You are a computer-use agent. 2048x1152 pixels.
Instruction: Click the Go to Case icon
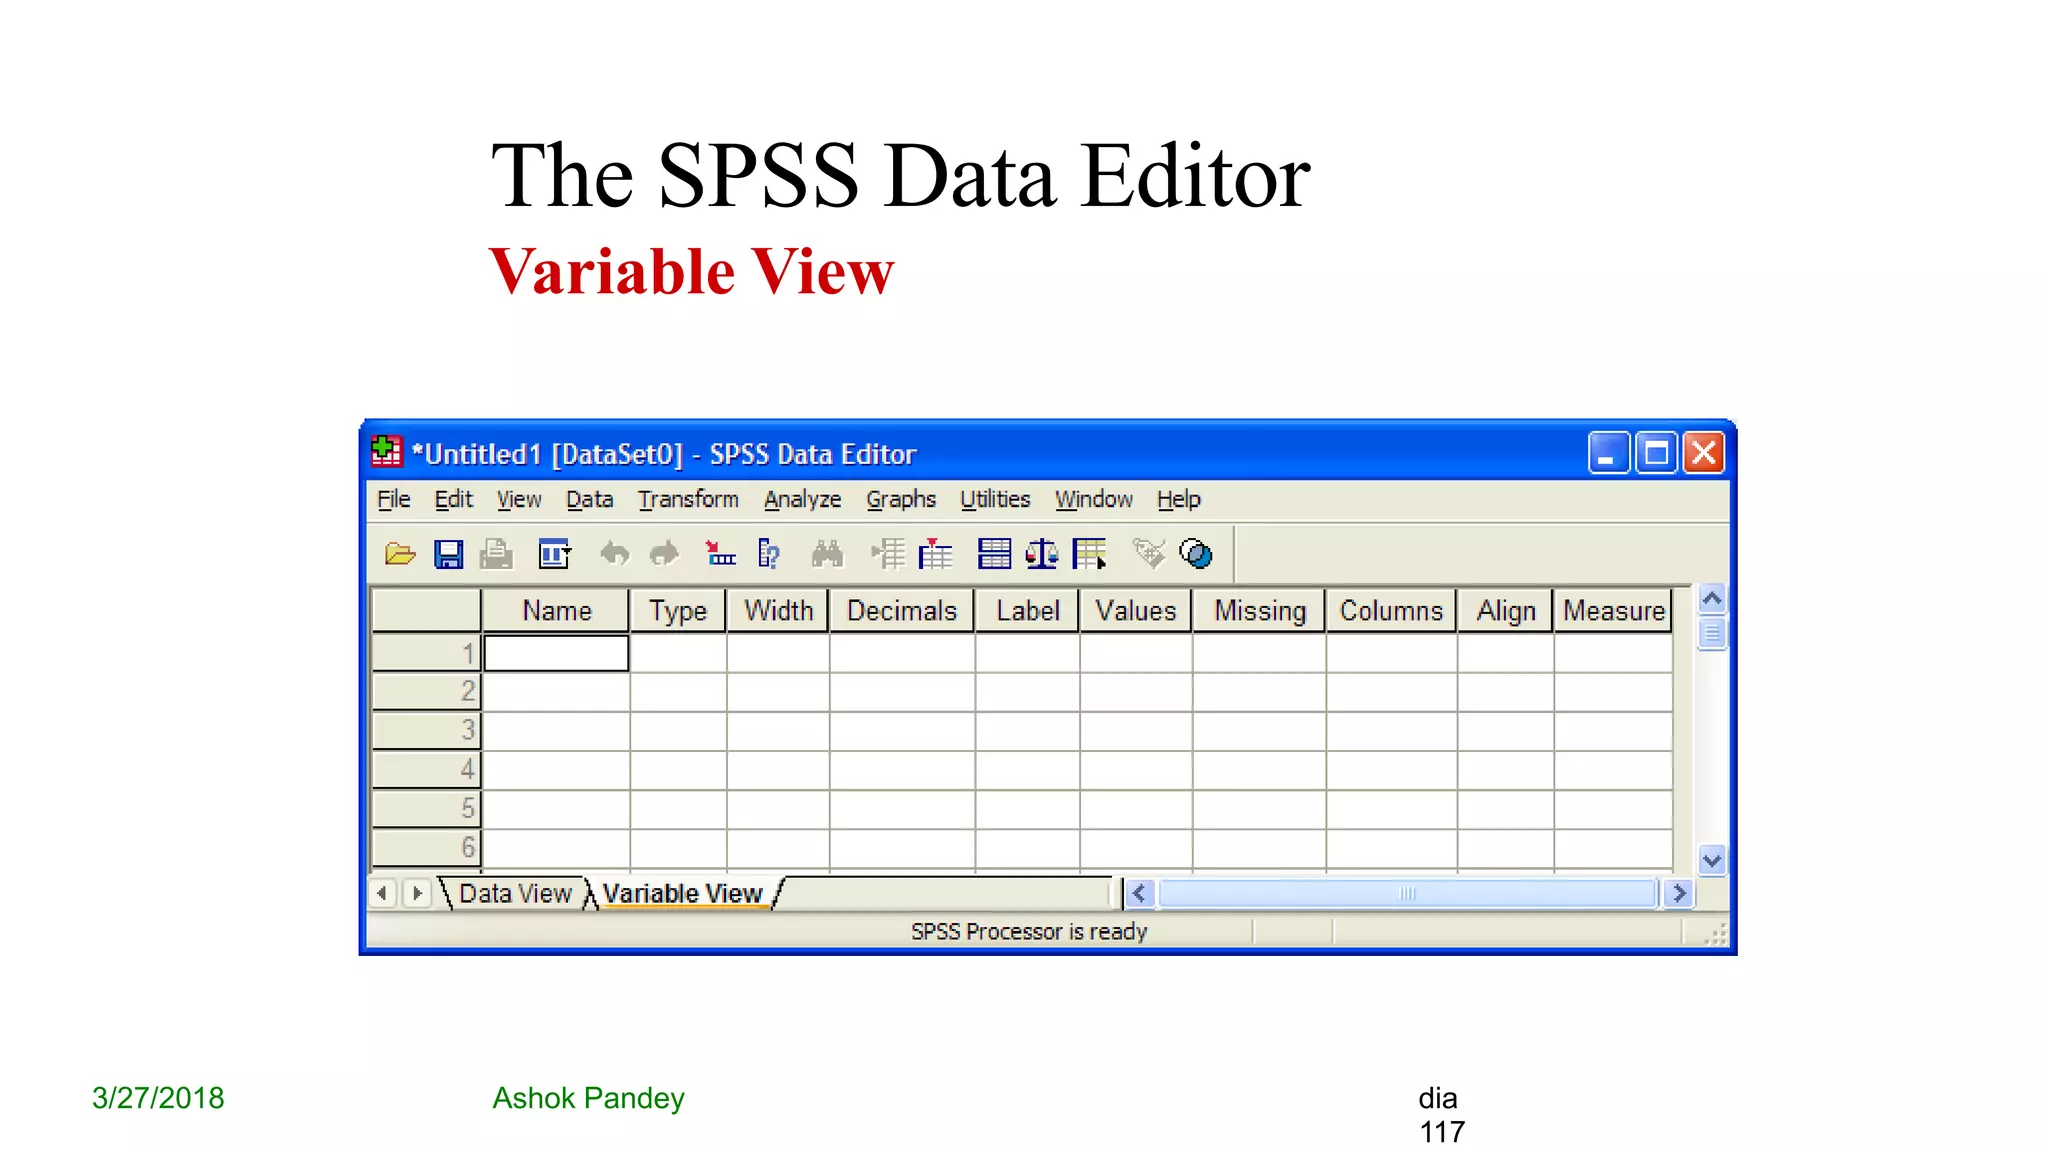(x=720, y=554)
